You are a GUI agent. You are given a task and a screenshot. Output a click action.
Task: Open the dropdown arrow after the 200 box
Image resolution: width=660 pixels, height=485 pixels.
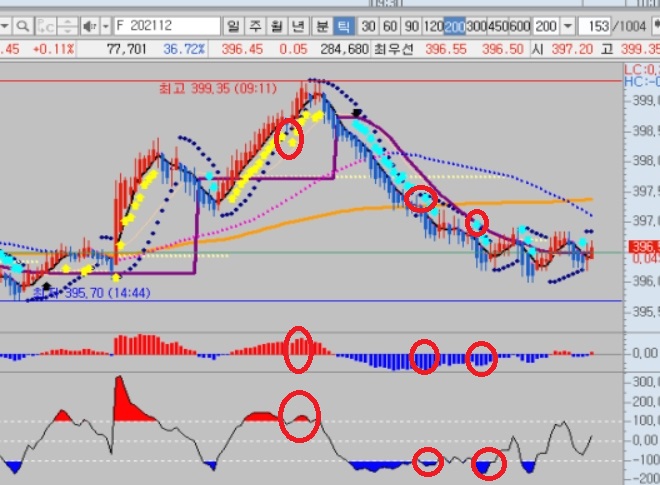coord(568,27)
